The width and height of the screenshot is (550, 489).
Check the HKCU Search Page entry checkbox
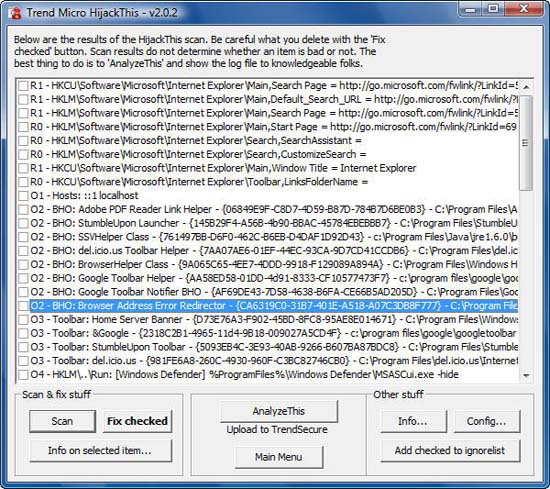(x=23, y=86)
